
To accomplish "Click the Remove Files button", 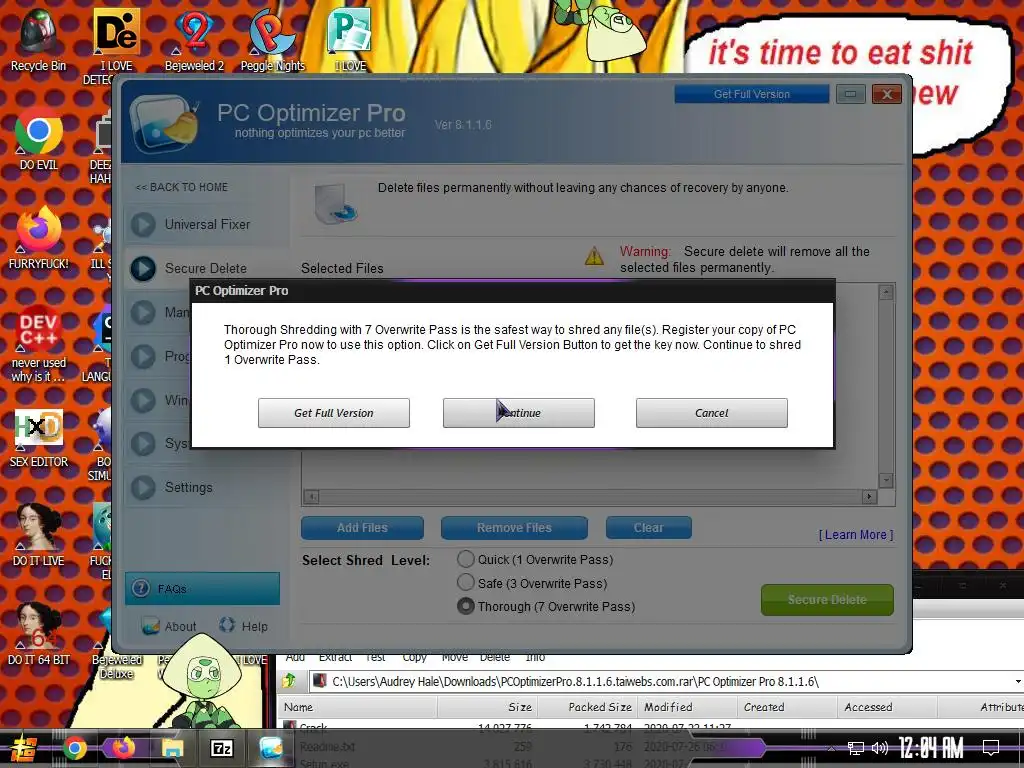I will 514,528.
